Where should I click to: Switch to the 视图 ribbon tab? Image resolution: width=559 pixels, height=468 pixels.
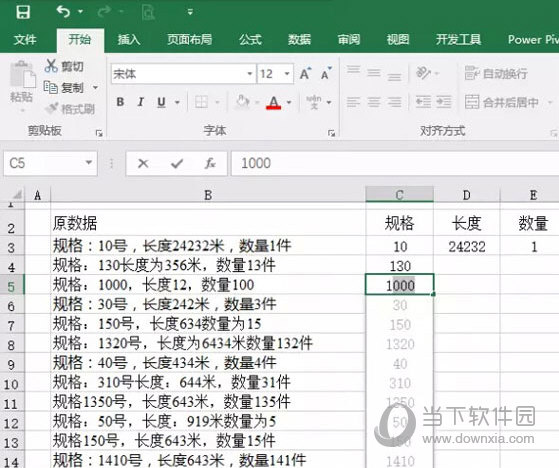[398, 39]
